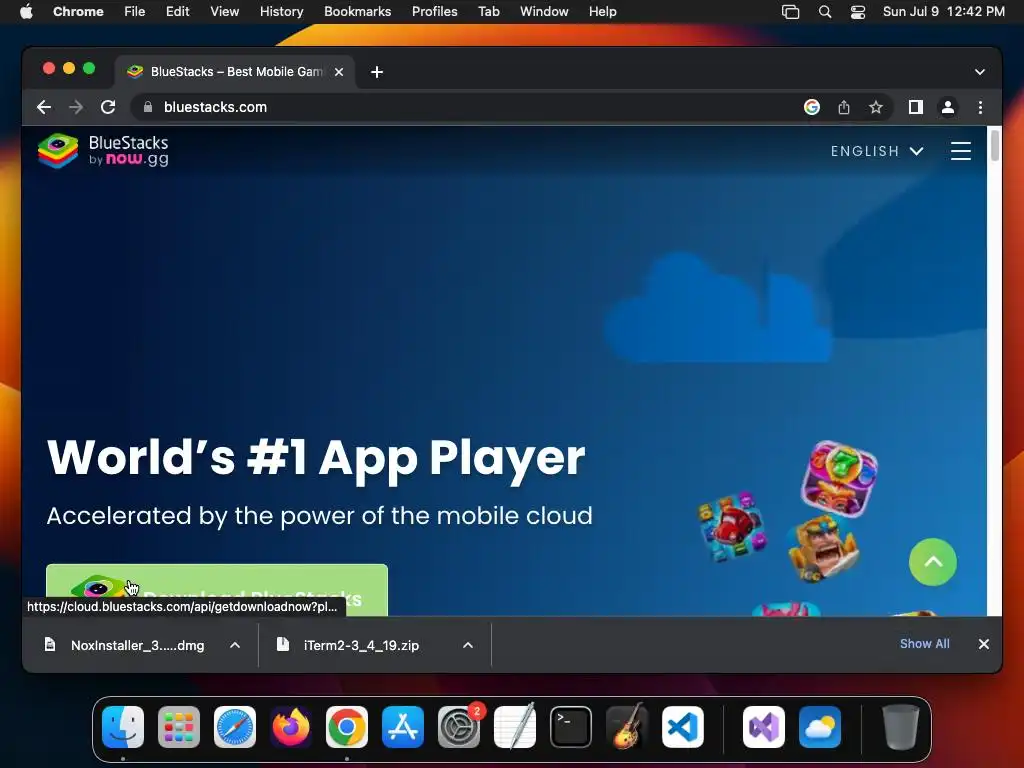The height and width of the screenshot is (768, 1024).
Task: Expand options for NoxInstaller download
Action: click(235, 645)
